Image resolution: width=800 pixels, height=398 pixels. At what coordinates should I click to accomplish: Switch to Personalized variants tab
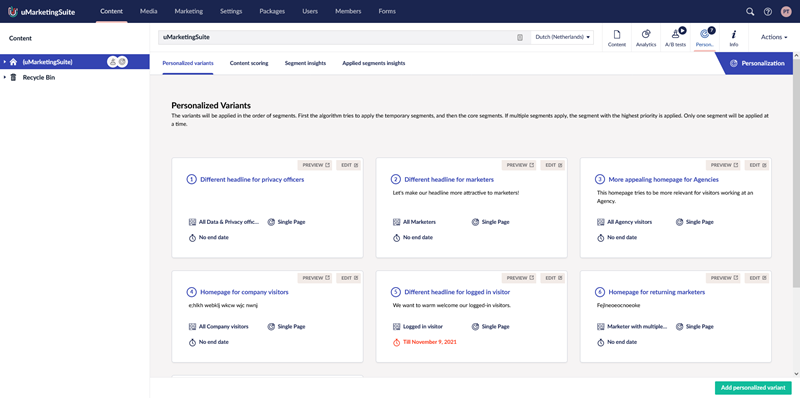click(188, 63)
